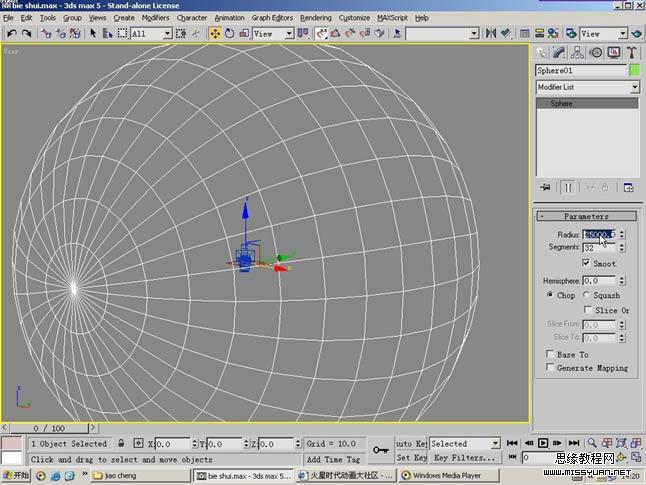Click the Undo arrow icon
This screenshot has width=646, height=485.
coord(12,33)
